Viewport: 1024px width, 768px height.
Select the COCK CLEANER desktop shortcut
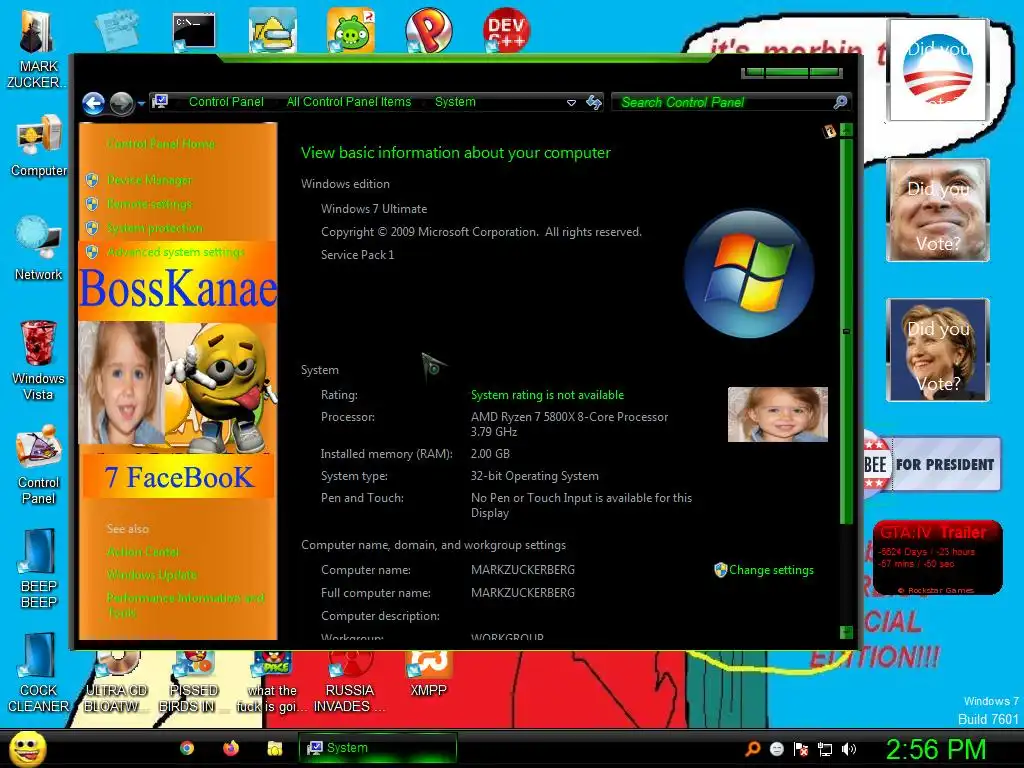[x=39, y=673]
